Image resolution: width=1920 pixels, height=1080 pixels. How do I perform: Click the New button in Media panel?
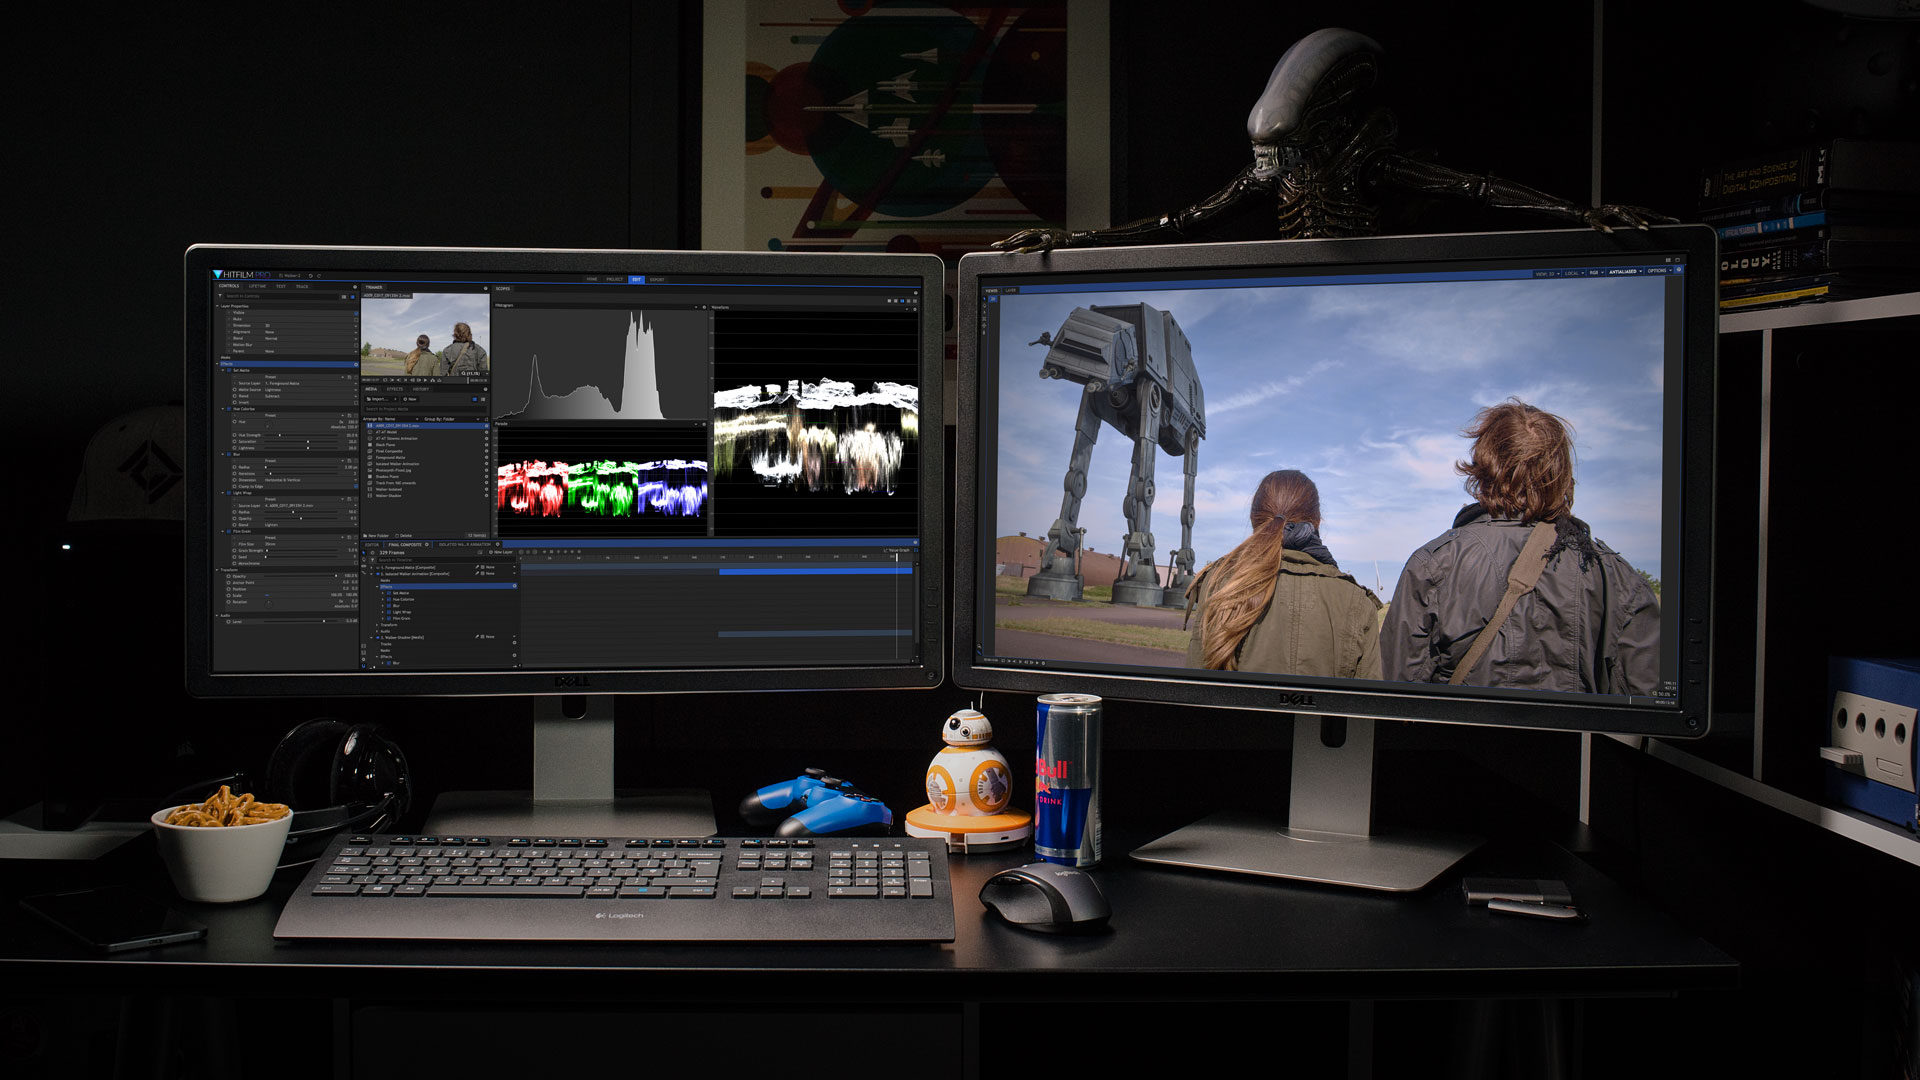click(x=410, y=399)
